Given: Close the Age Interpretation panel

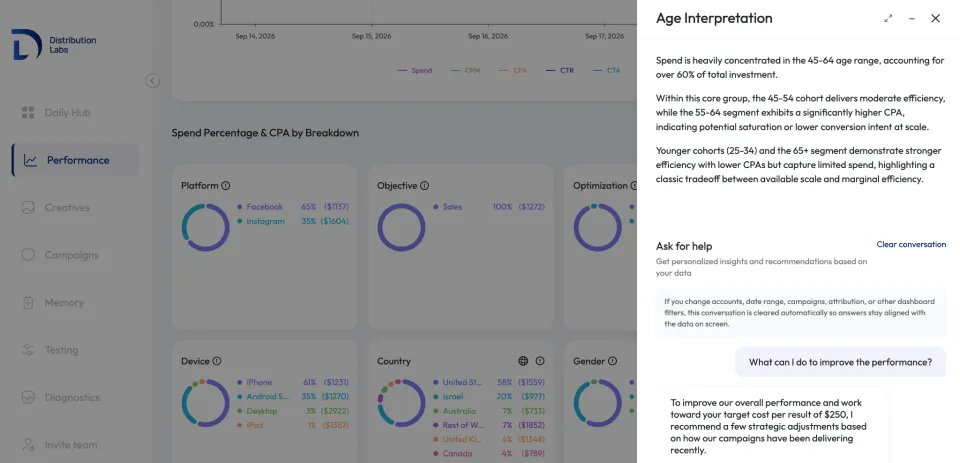Looking at the screenshot, I should click(x=936, y=18).
